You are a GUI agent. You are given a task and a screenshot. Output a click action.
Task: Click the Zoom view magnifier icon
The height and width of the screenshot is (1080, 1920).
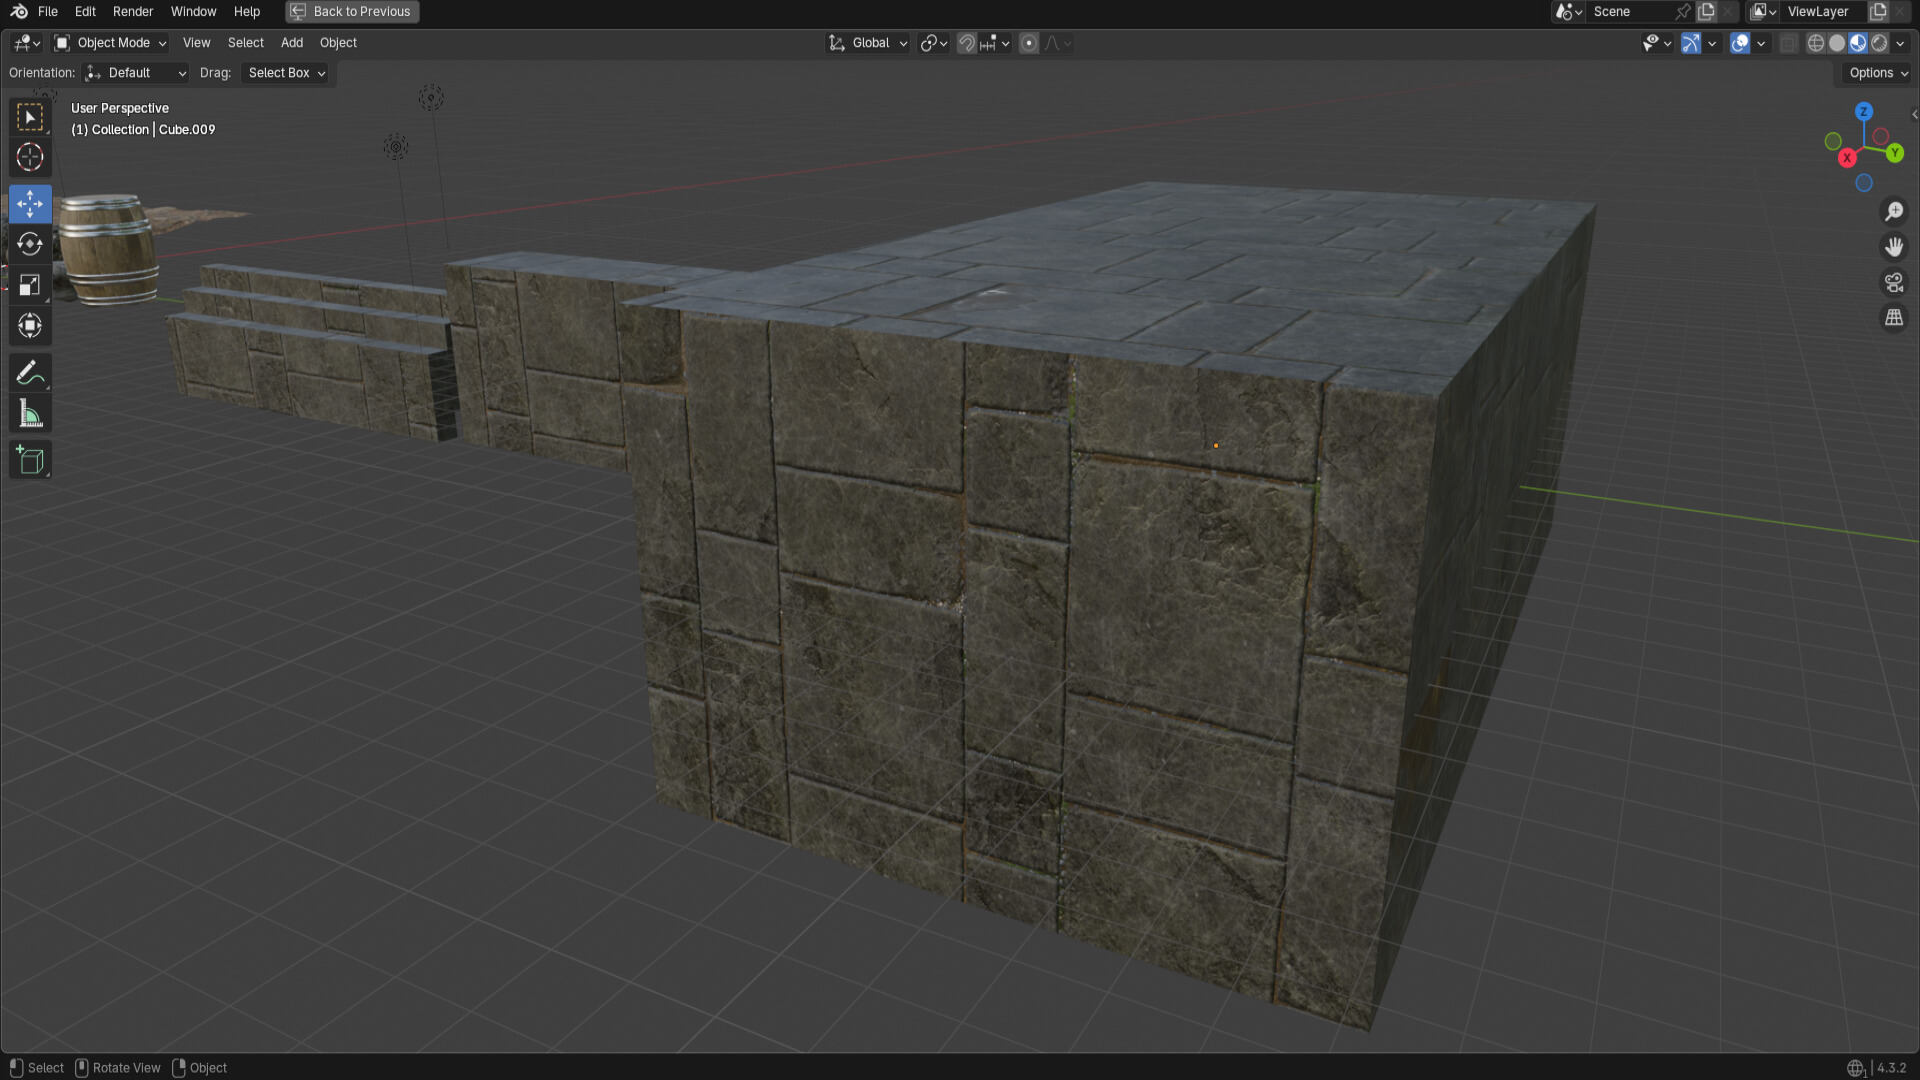point(1893,211)
